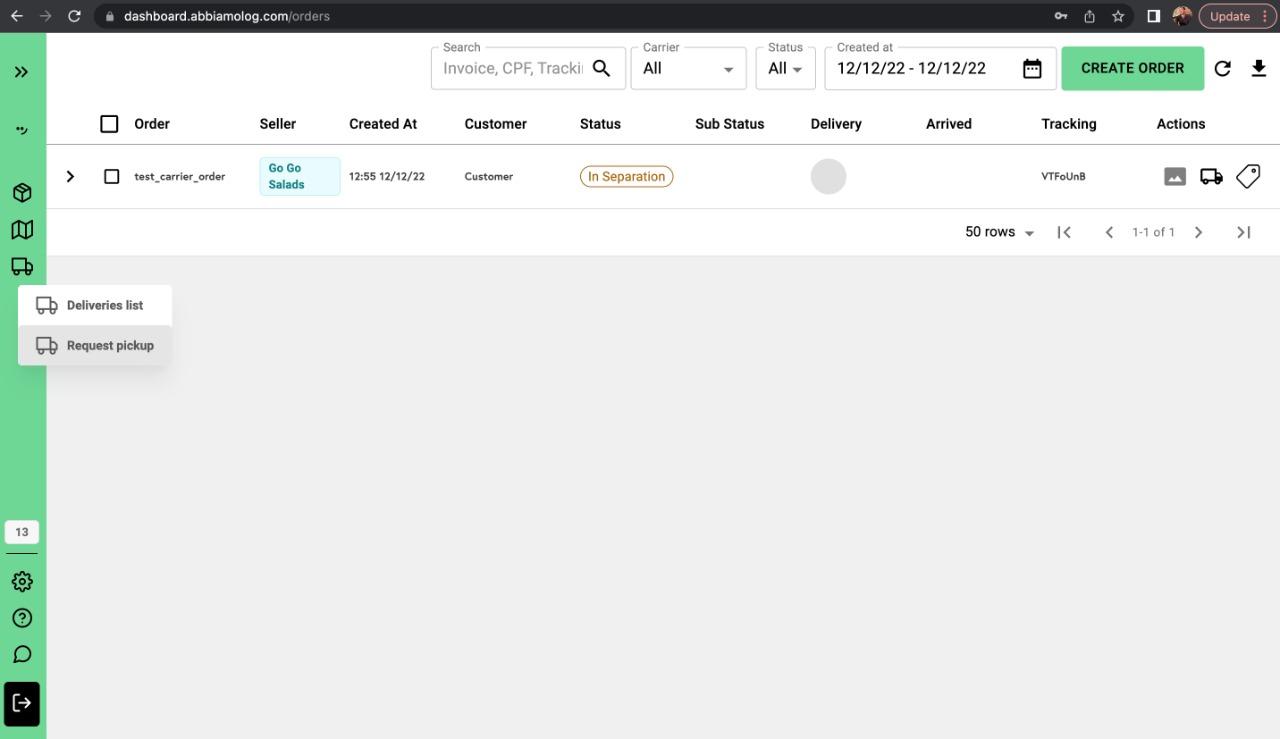Click the download orders icon
This screenshot has height=739, width=1280.
pyautogui.click(x=1258, y=68)
